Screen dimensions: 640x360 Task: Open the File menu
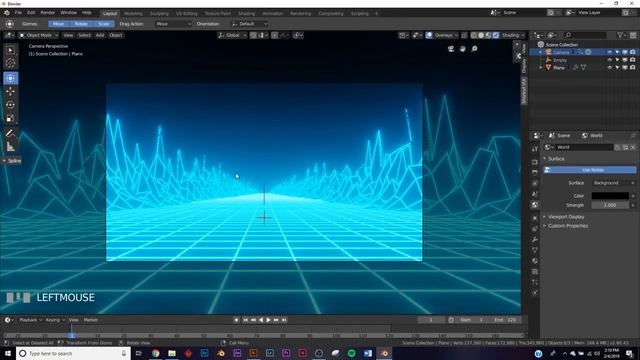coord(18,13)
